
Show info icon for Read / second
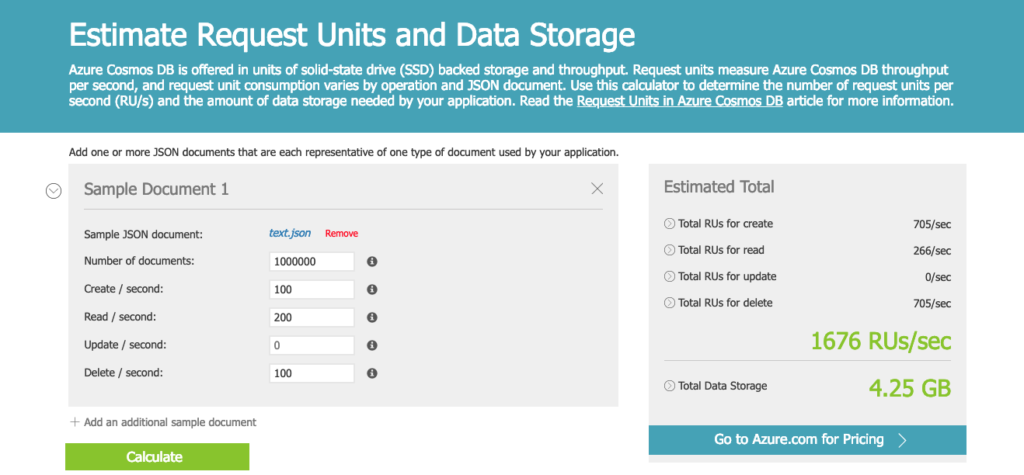[x=372, y=318]
